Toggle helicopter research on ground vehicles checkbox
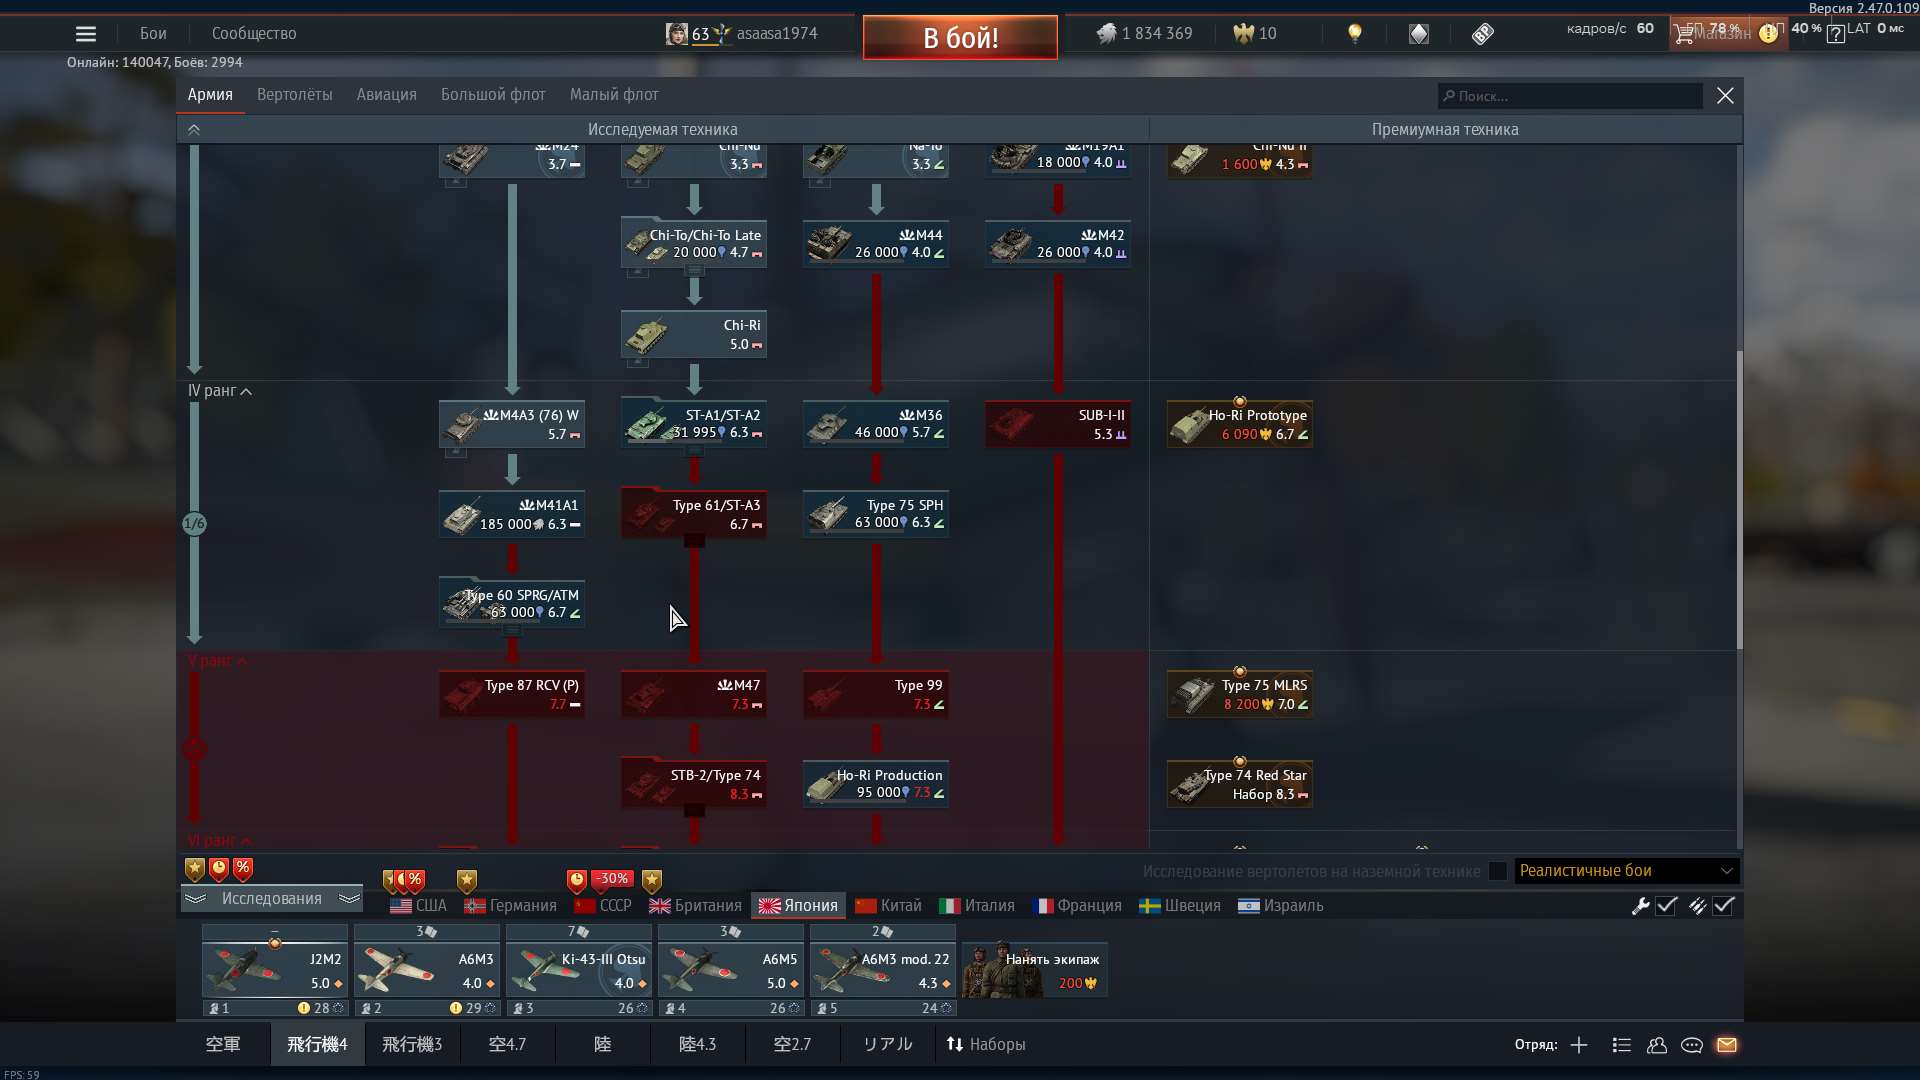Viewport: 1920px width, 1080px height. tap(1498, 871)
